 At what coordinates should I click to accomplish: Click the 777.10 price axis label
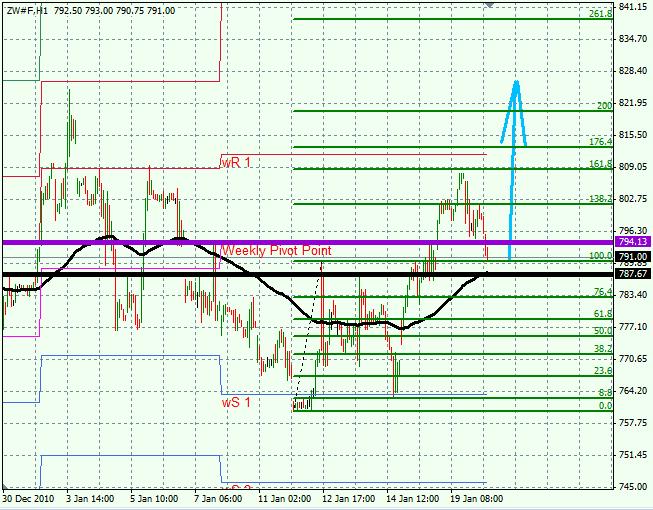[633, 326]
